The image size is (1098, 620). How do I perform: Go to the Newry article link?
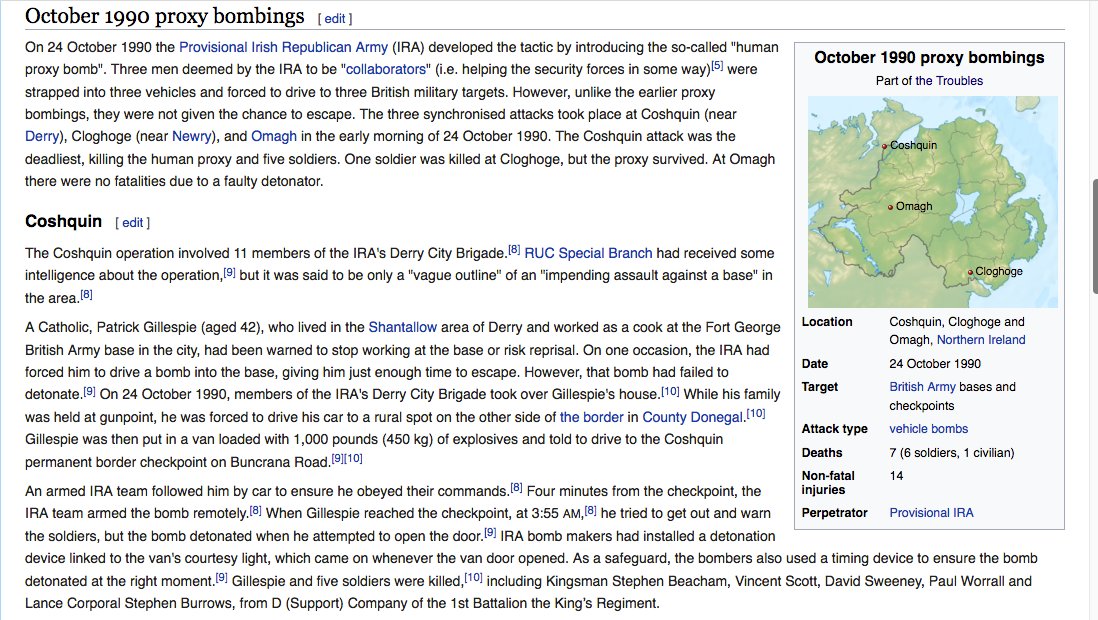tap(192, 136)
